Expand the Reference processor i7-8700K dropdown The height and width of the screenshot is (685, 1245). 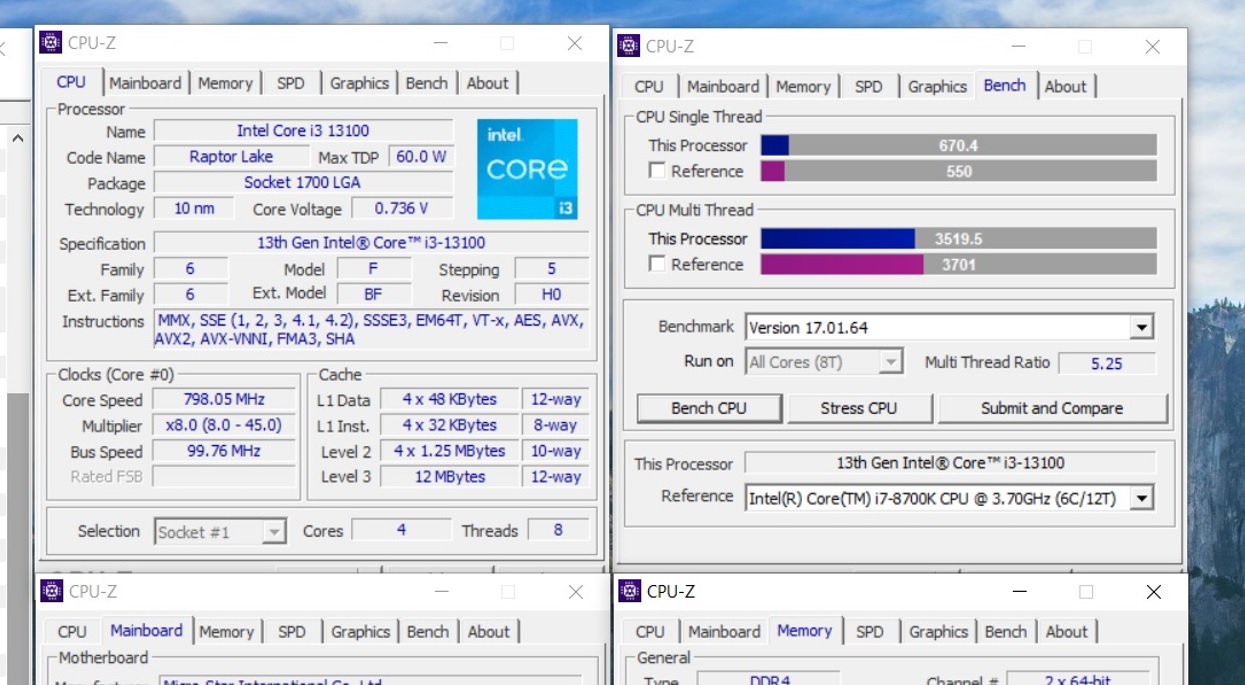click(1141, 498)
